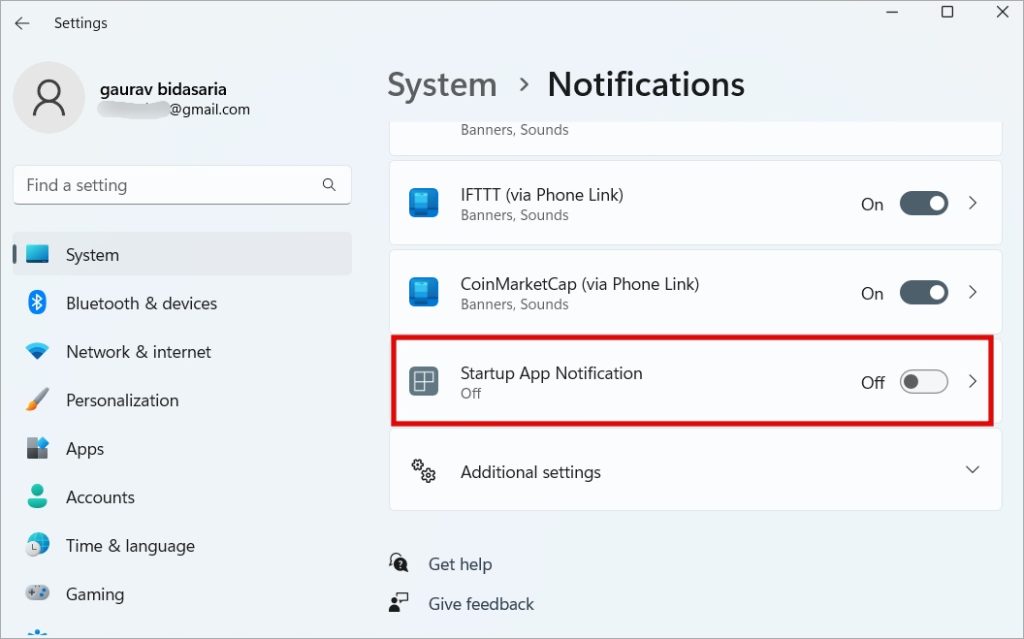The image size is (1024, 639).
Task: Click the search magnifier icon
Action: 329,185
